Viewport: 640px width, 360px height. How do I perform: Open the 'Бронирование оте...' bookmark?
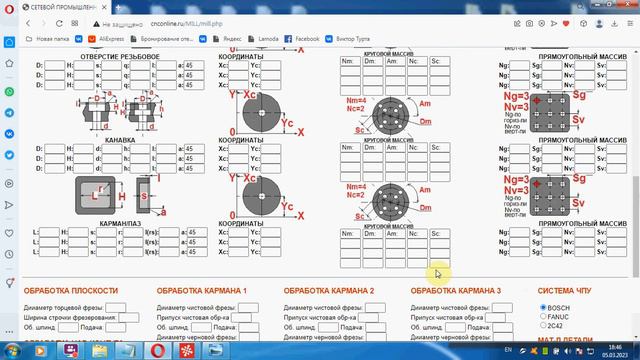(162, 39)
